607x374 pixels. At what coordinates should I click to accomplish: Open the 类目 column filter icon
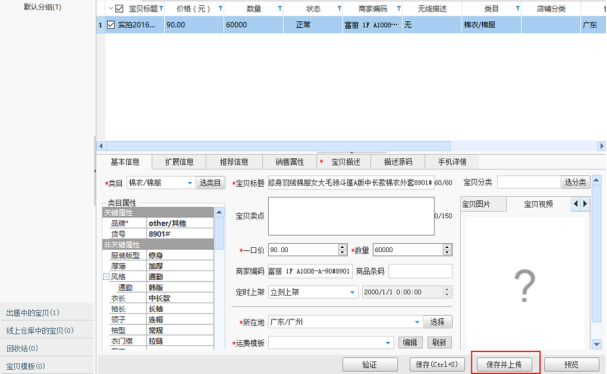(x=518, y=9)
